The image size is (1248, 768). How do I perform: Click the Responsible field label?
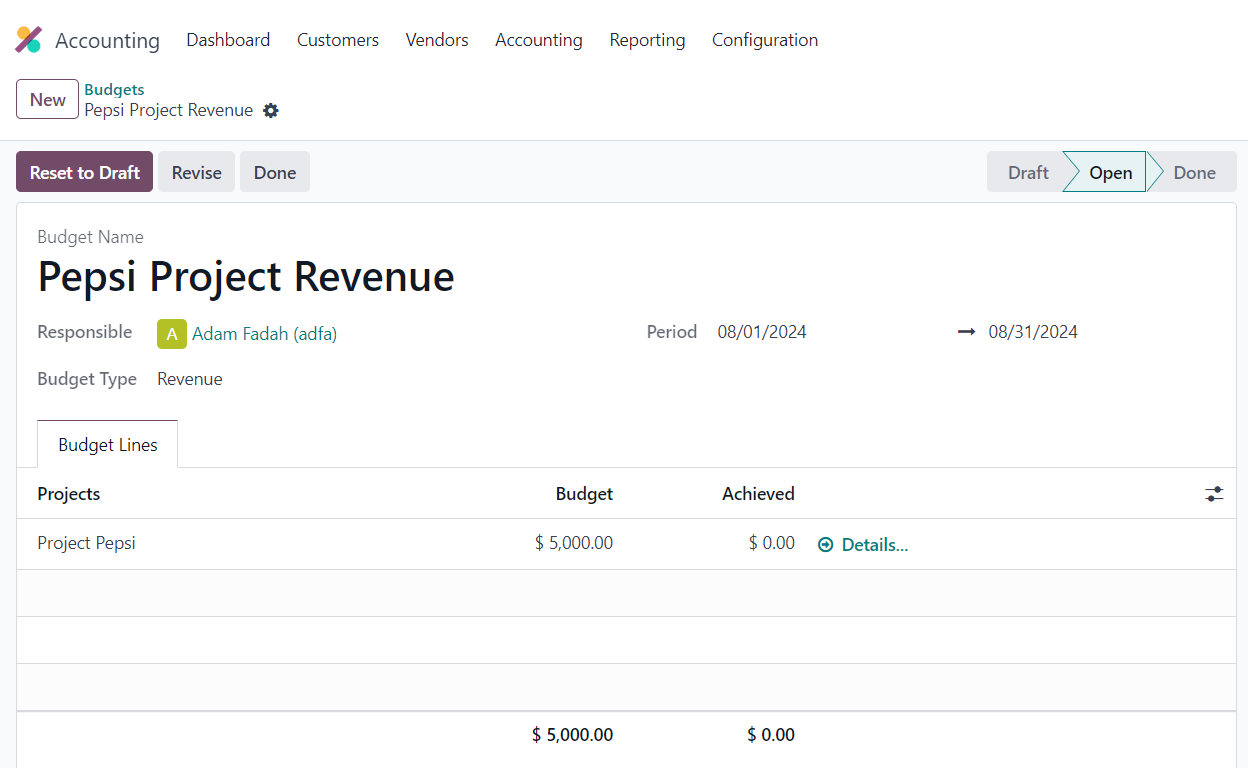(85, 332)
